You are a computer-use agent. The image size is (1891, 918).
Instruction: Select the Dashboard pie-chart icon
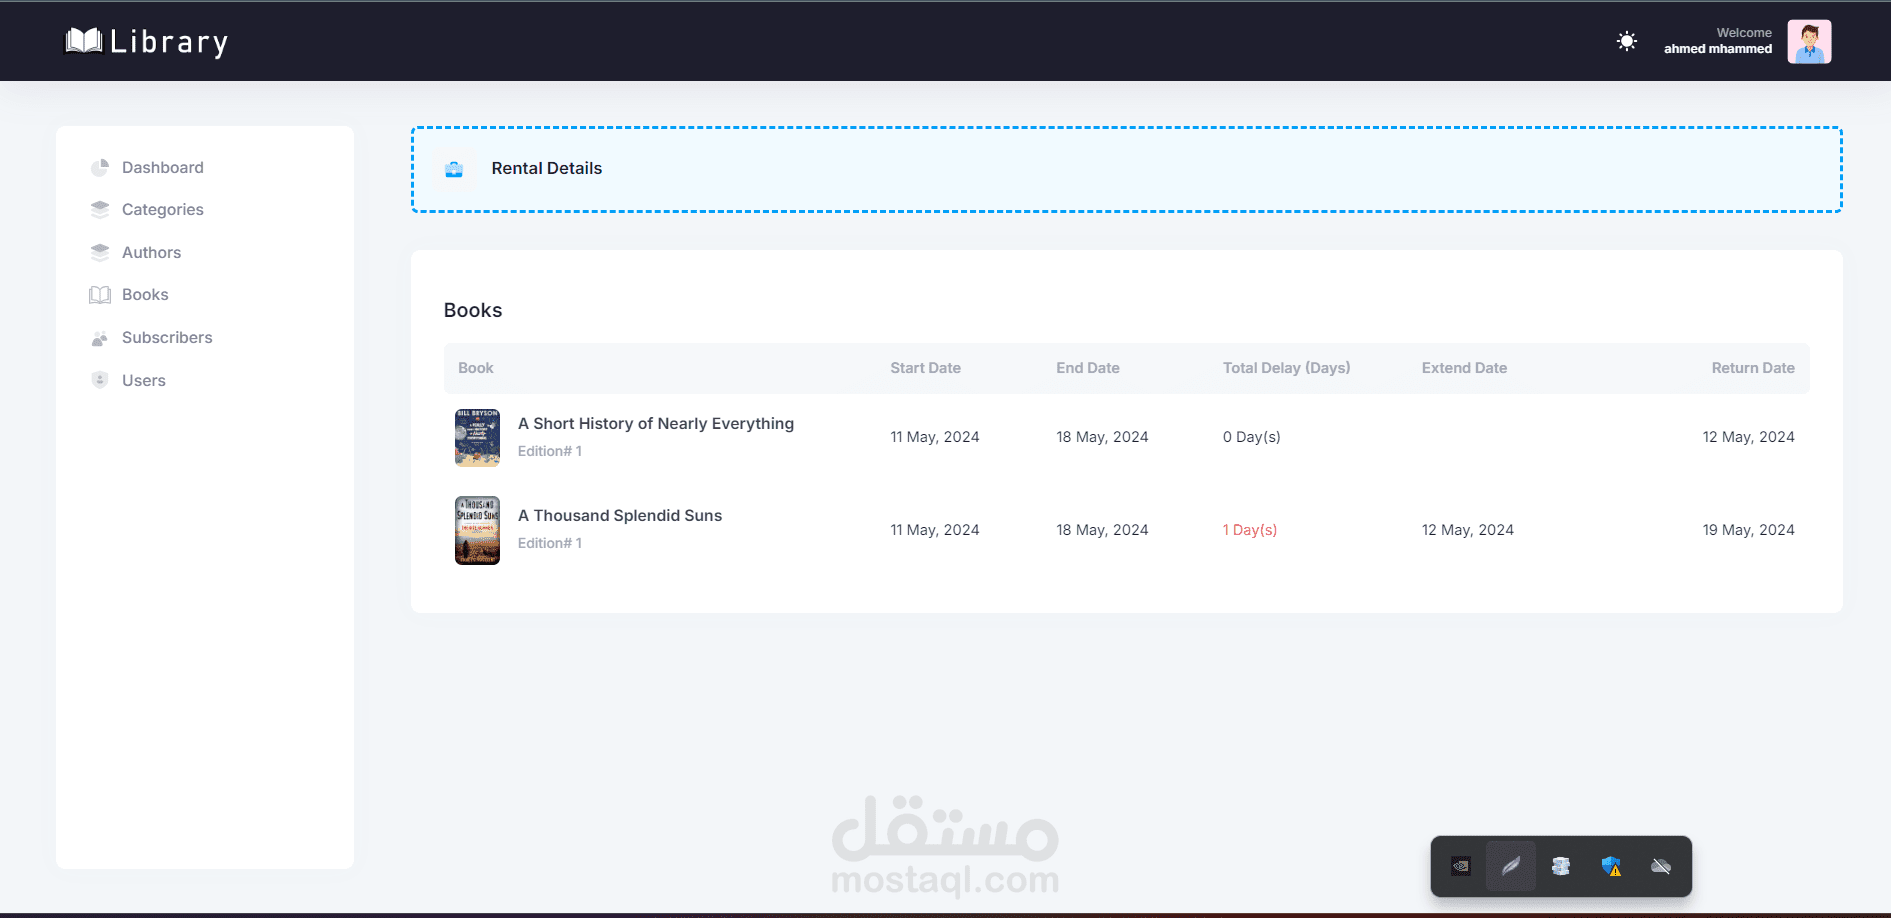(100, 167)
